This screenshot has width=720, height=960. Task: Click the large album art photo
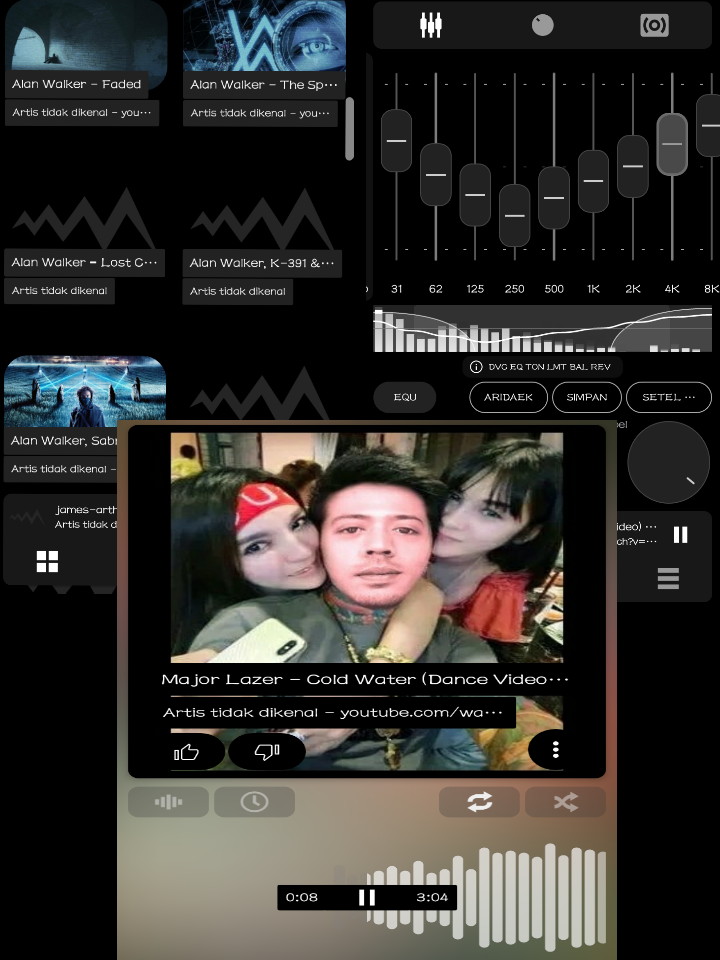pyautogui.click(x=367, y=547)
